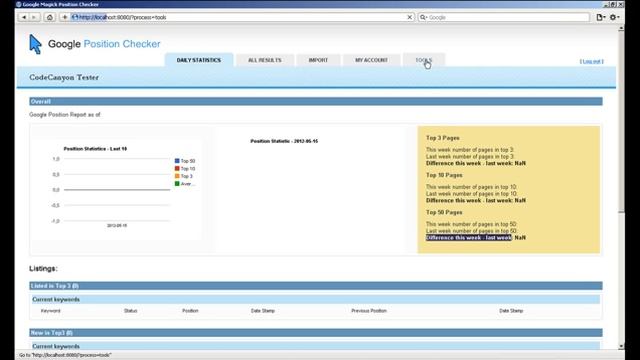Click the Top 10 Pages heading

[444, 175]
